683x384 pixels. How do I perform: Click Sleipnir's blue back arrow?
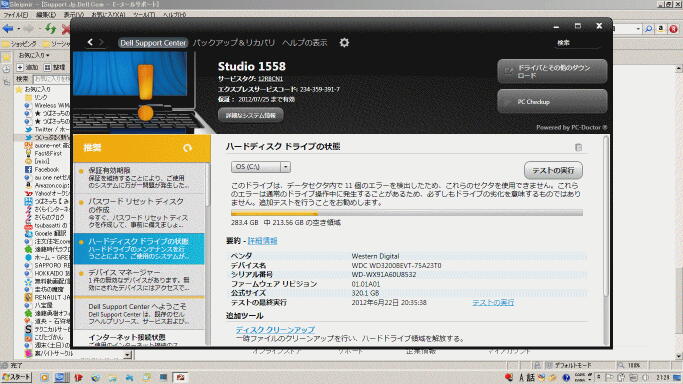pos(8,29)
